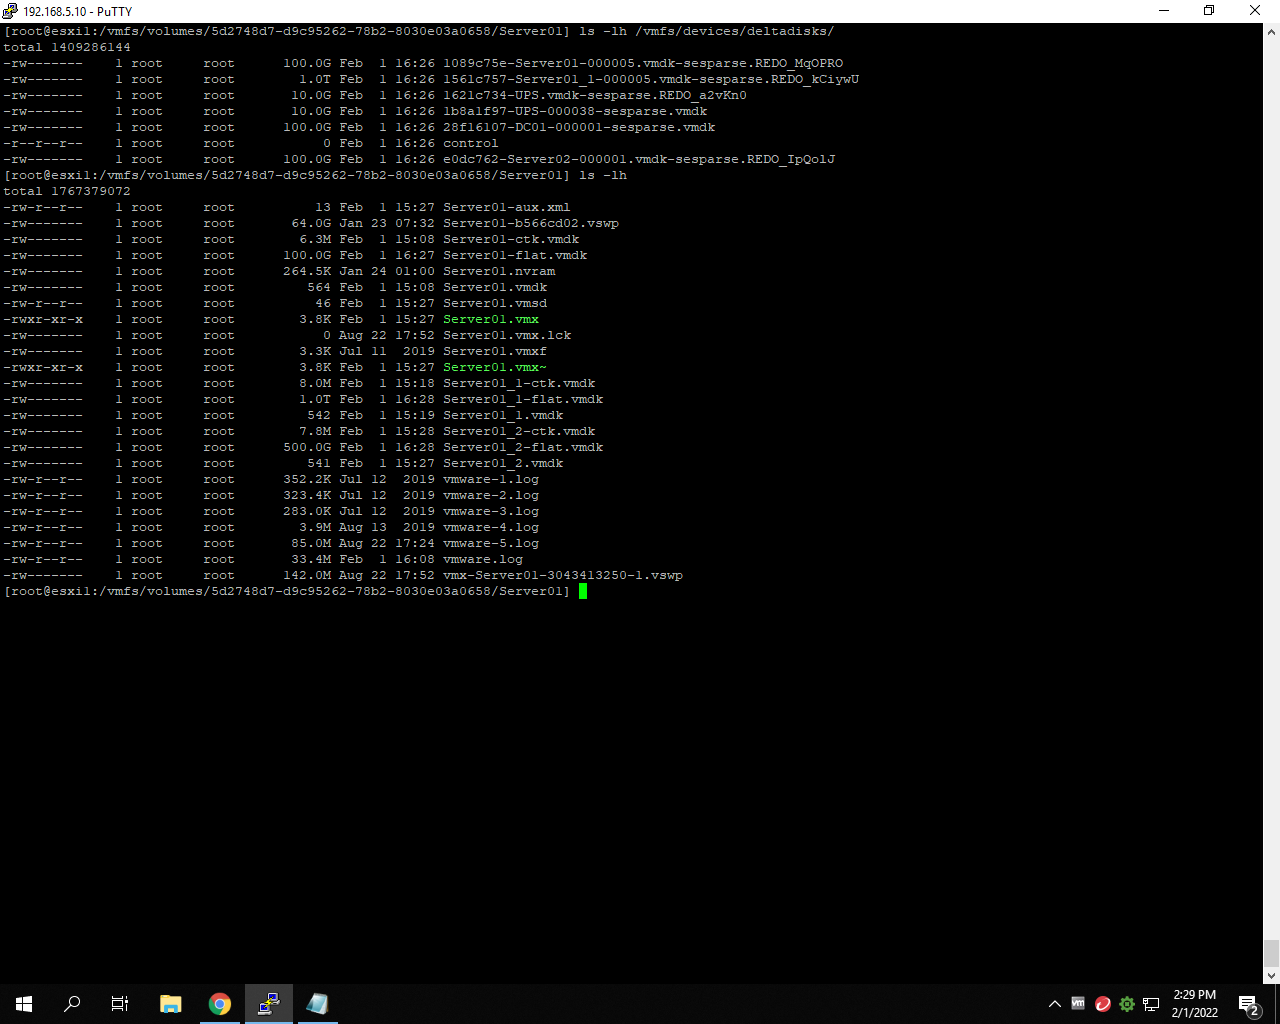Open Trend Micro red tray icon

(1103, 1004)
